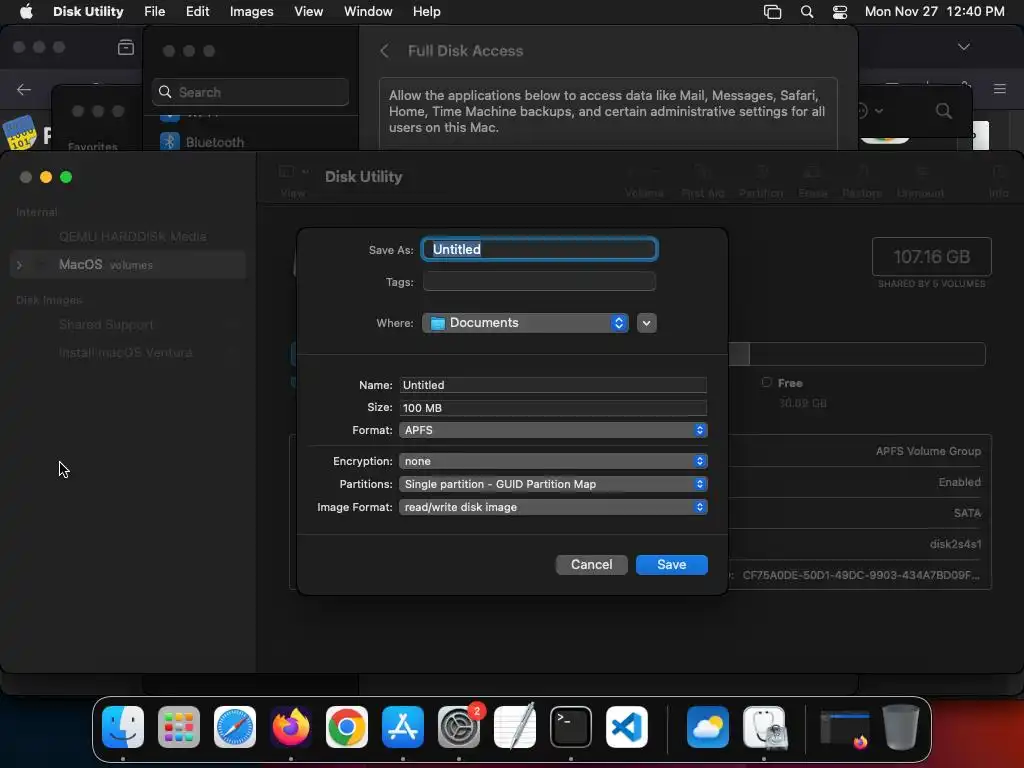Open Control Center in menu bar
The image size is (1024, 768).
tap(840, 12)
